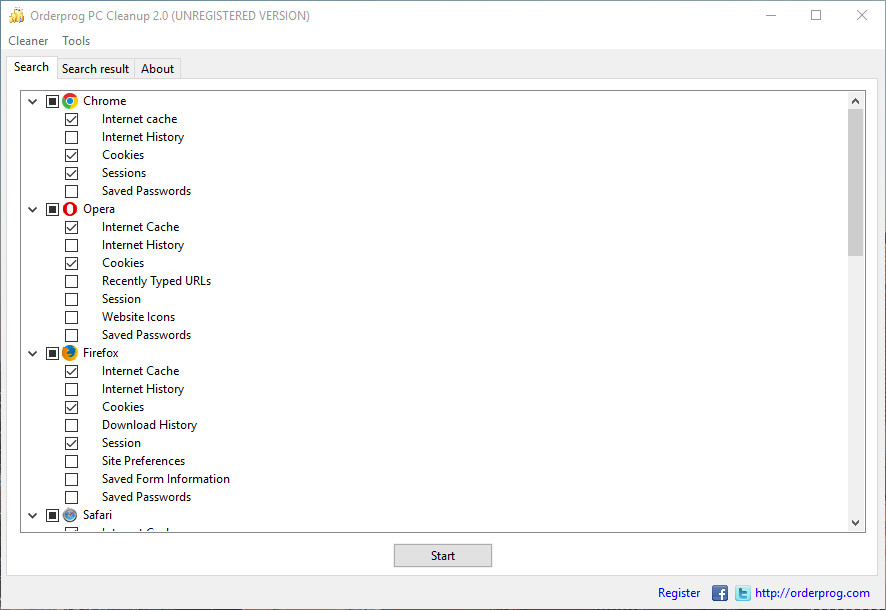Check Chrome Internet History
Screen dimensions: 886x610
71,137
